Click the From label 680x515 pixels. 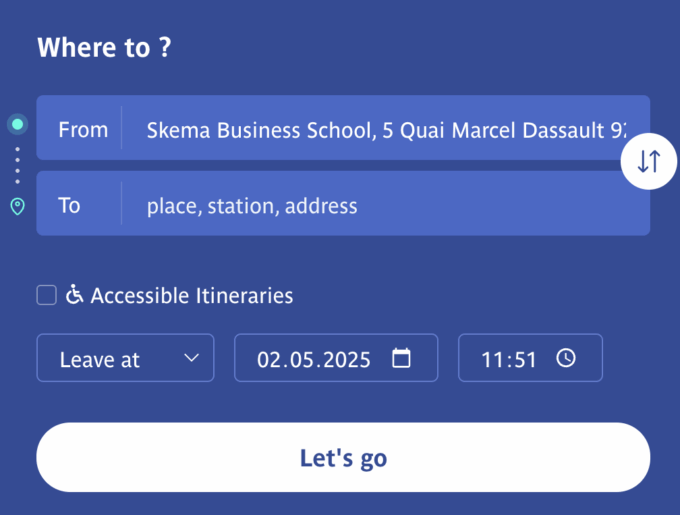click(x=83, y=129)
